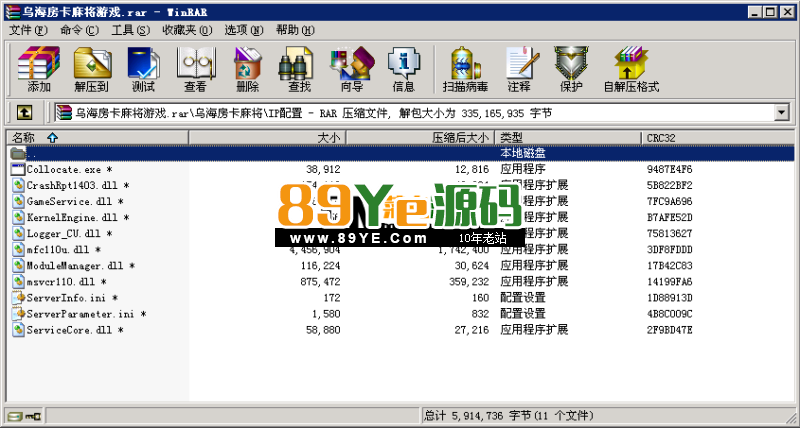This screenshot has height=428, width=800.
Task: Show archive 信息 (Info) icon
Action: (x=403, y=68)
